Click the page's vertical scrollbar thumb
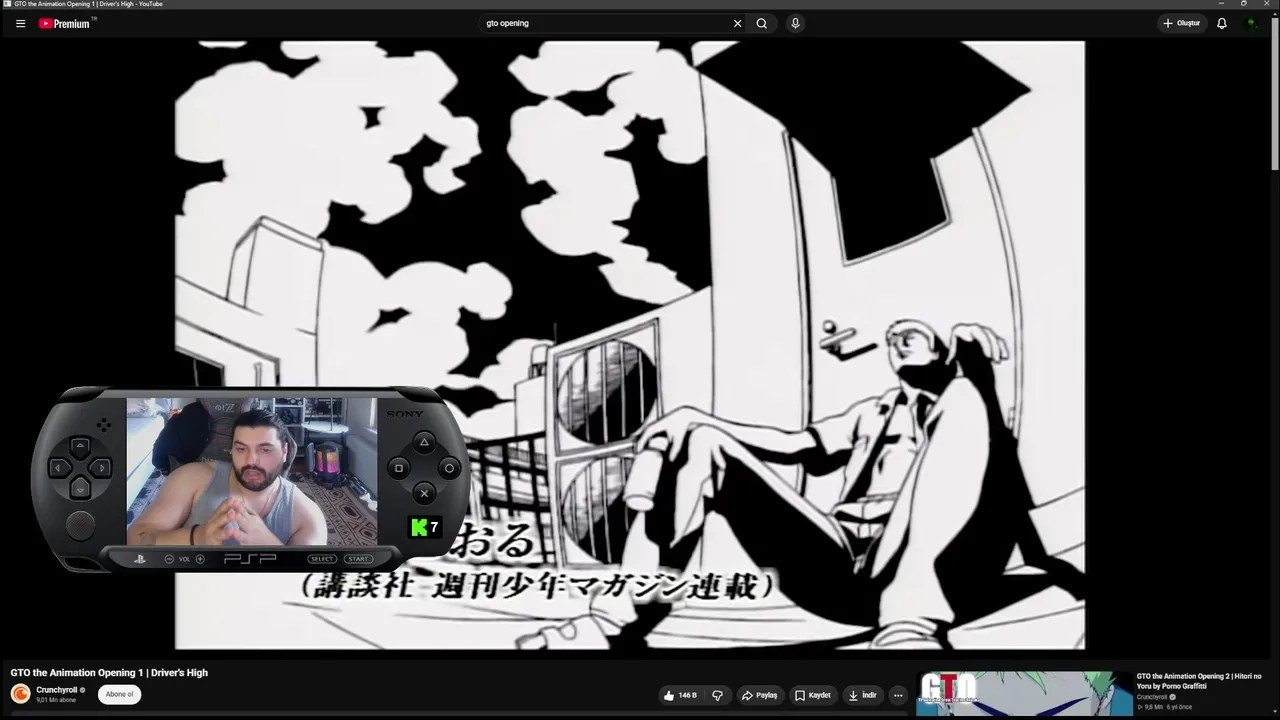 point(1275,92)
